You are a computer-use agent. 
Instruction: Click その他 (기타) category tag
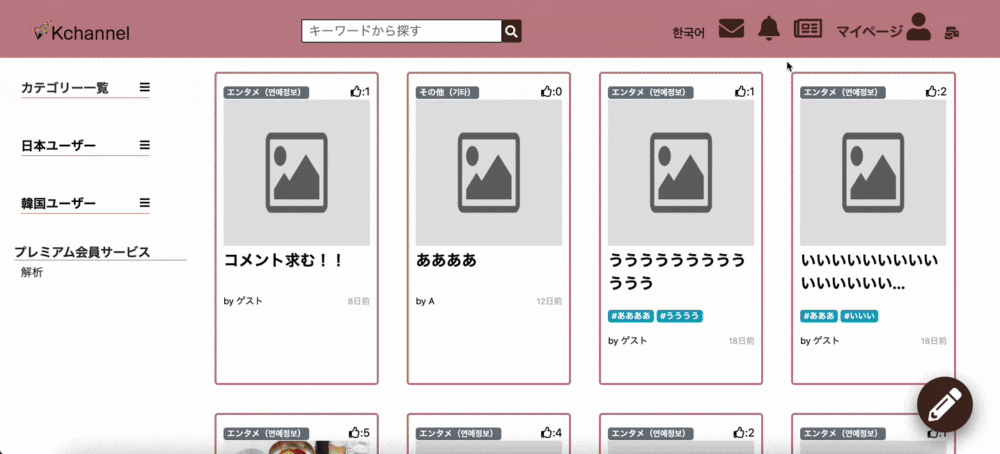(x=447, y=92)
